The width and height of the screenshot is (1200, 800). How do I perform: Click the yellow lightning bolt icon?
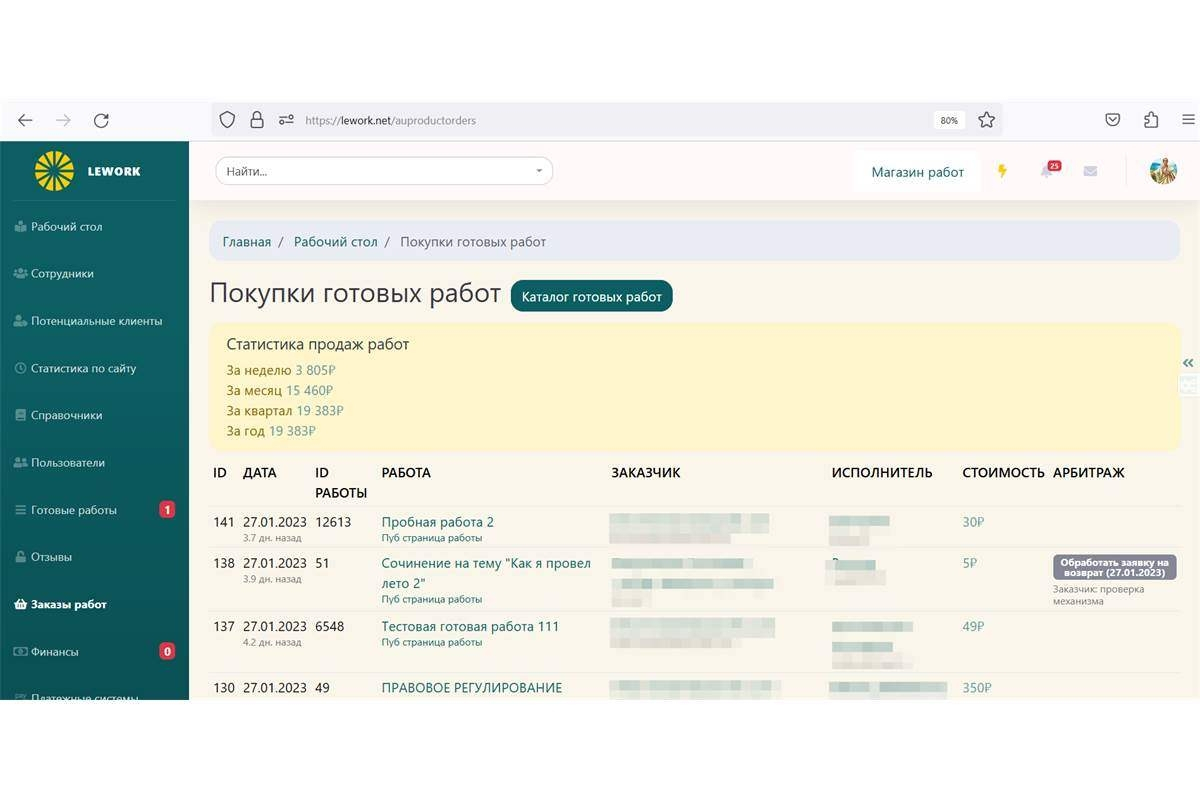(1002, 171)
